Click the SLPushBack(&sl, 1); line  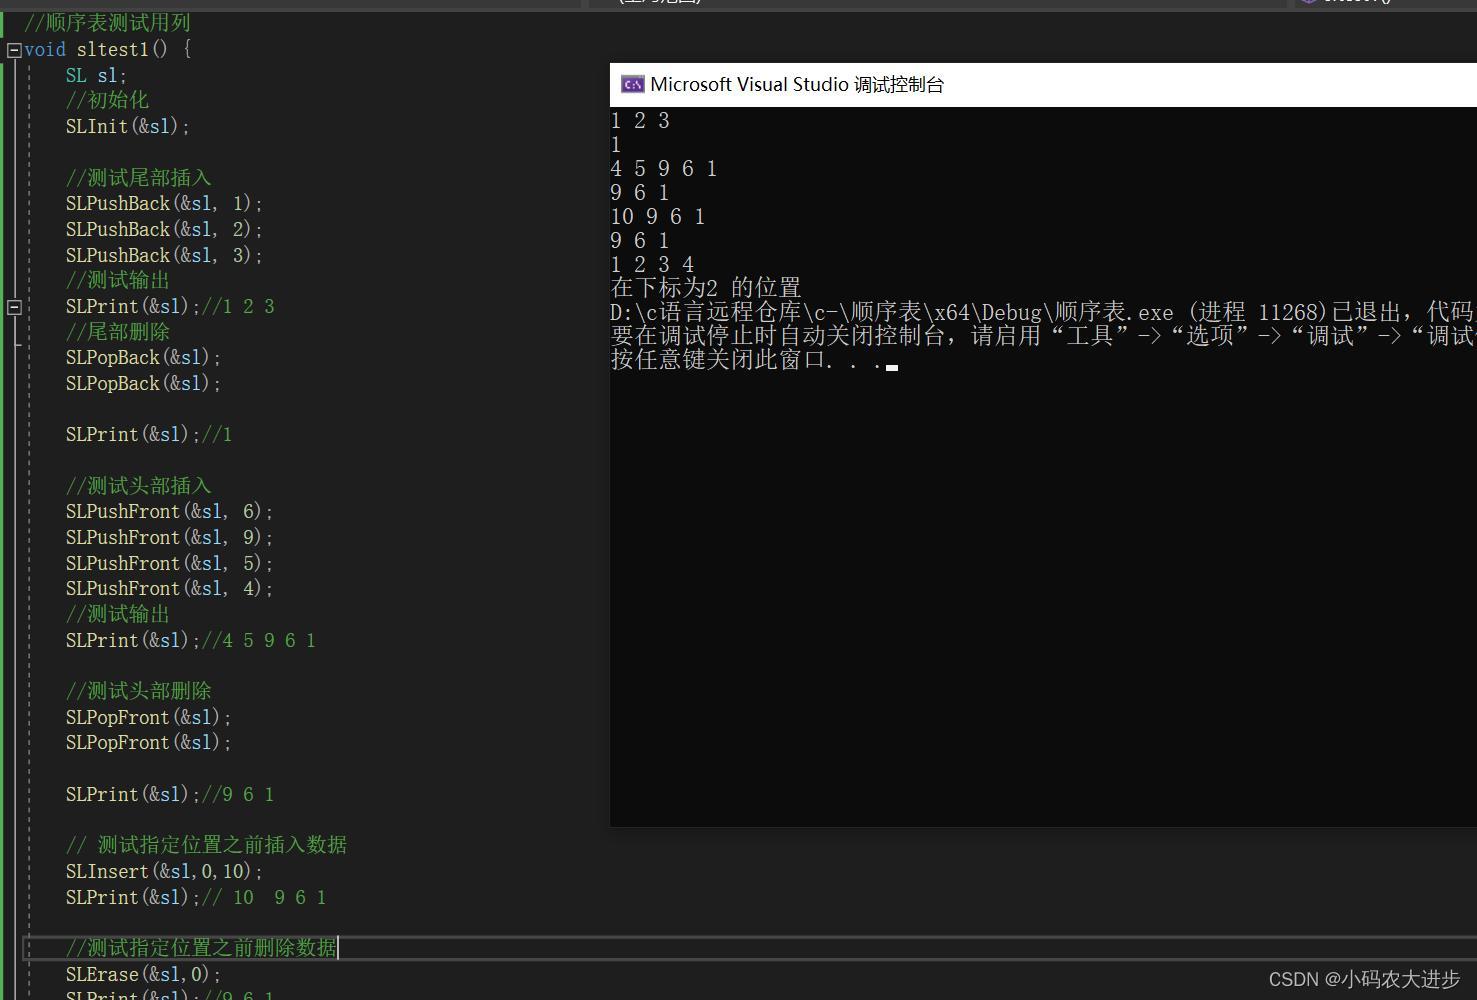164,203
